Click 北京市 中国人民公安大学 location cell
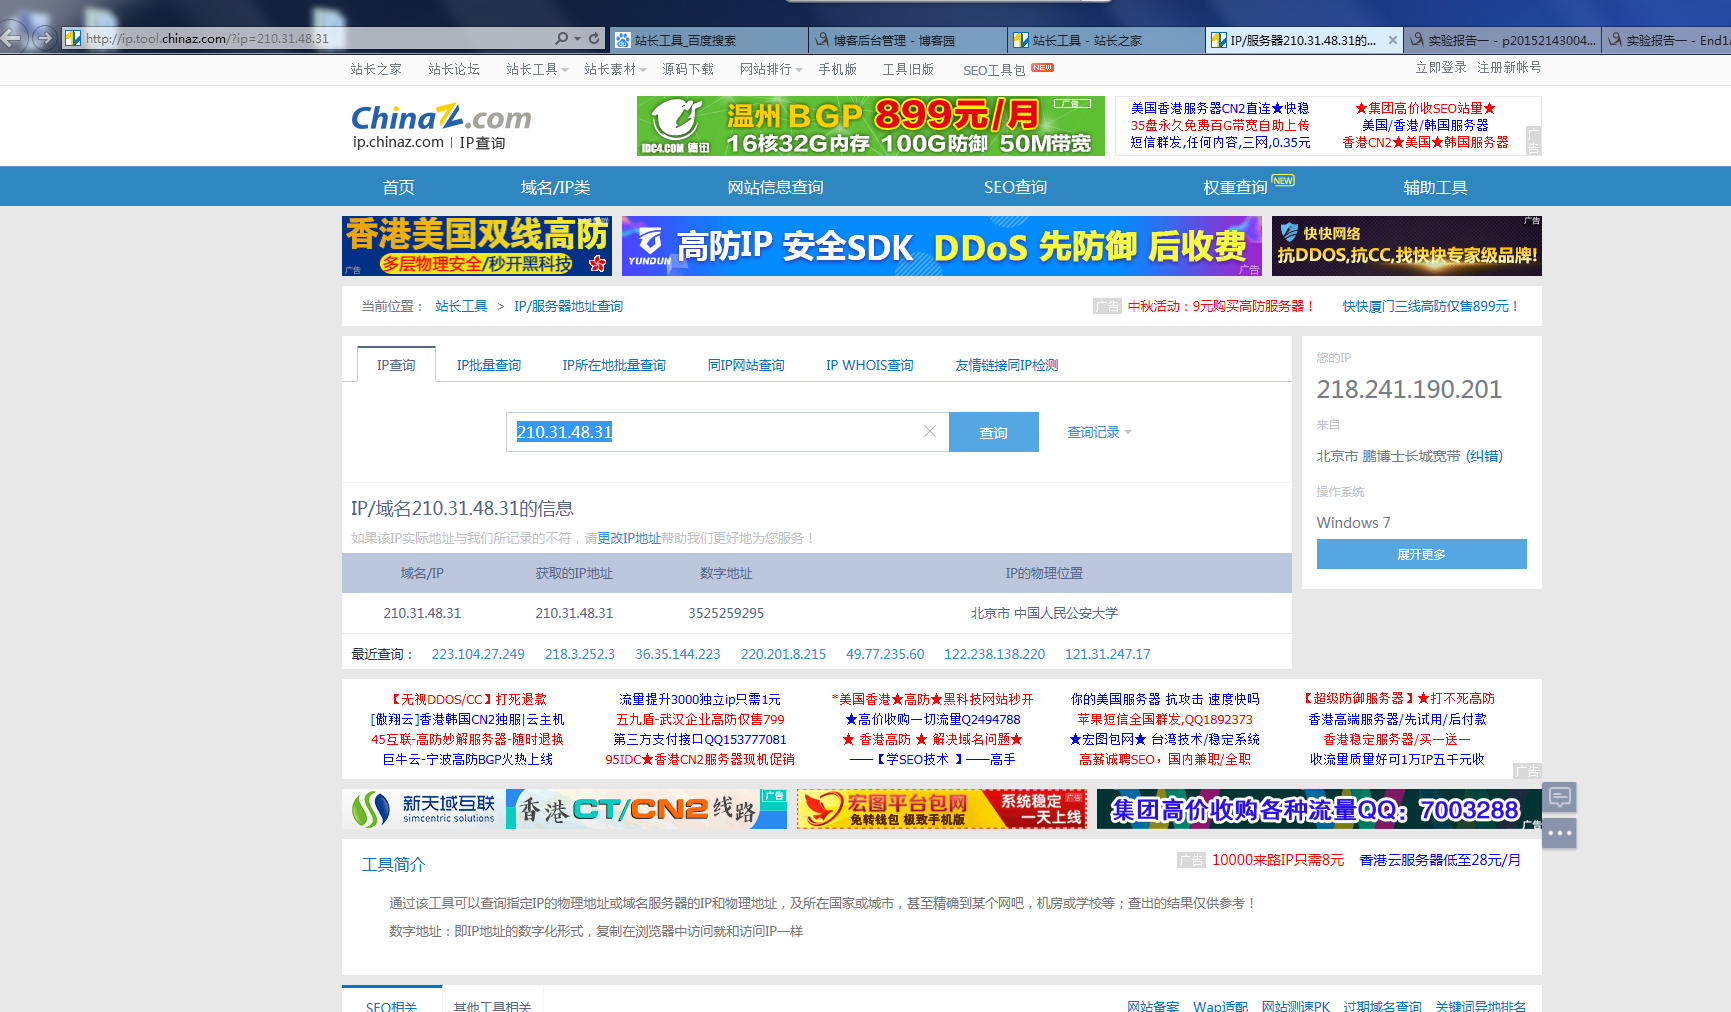The width and height of the screenshot is (1731, 1012). click(1044, 613)
